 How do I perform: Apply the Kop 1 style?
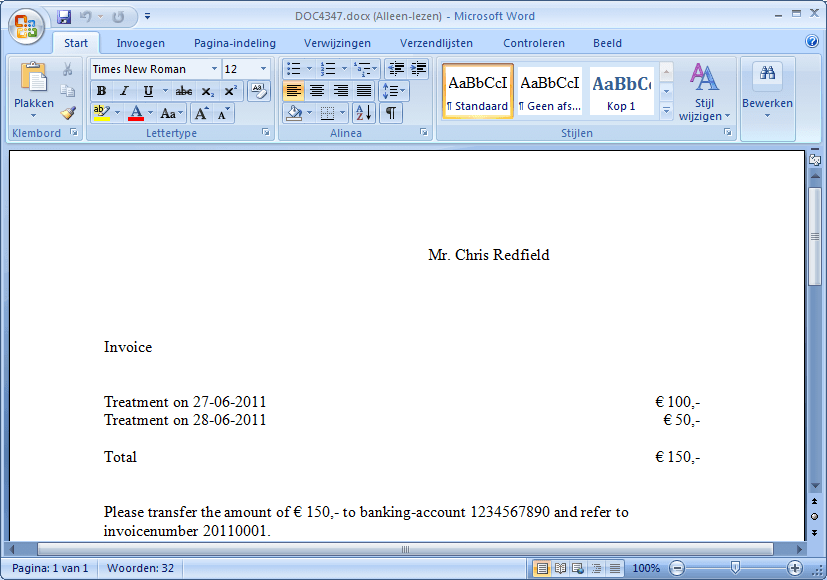pyautogui.click(x=621, y=91)
